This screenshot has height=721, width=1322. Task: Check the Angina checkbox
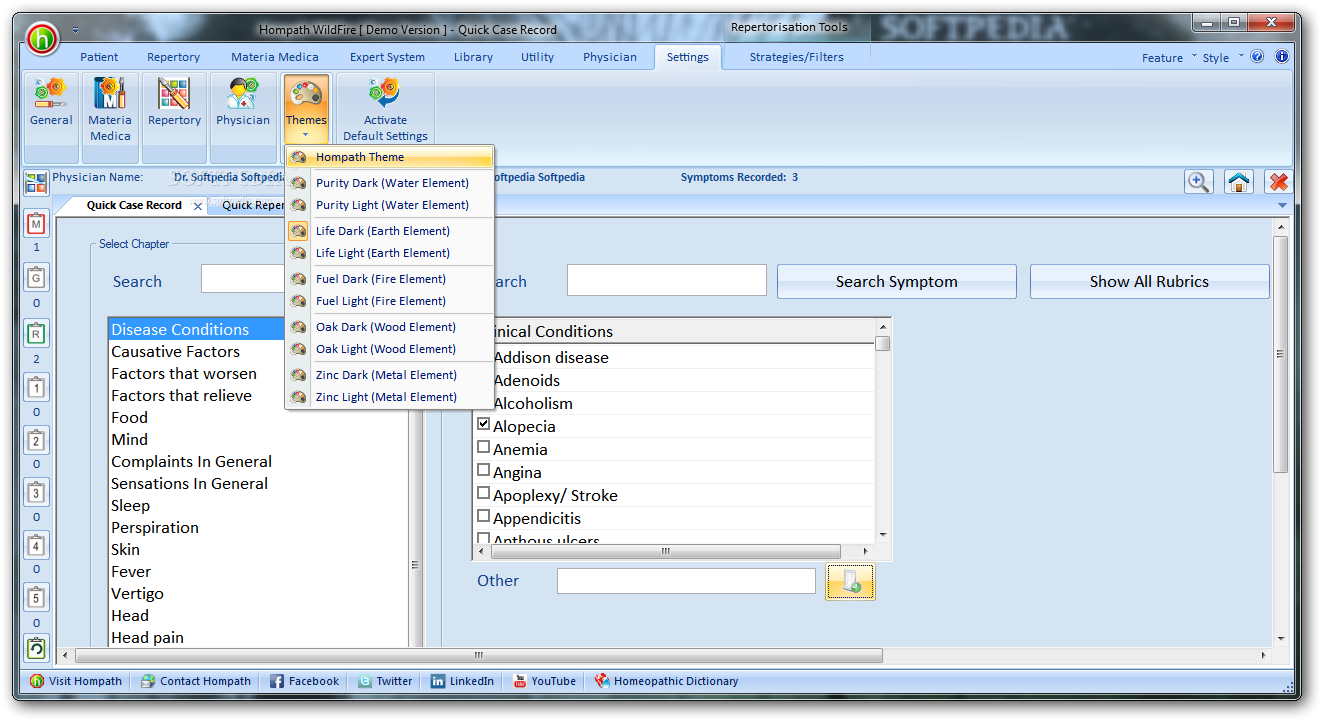pyautogui.click(x=484, y=470)
